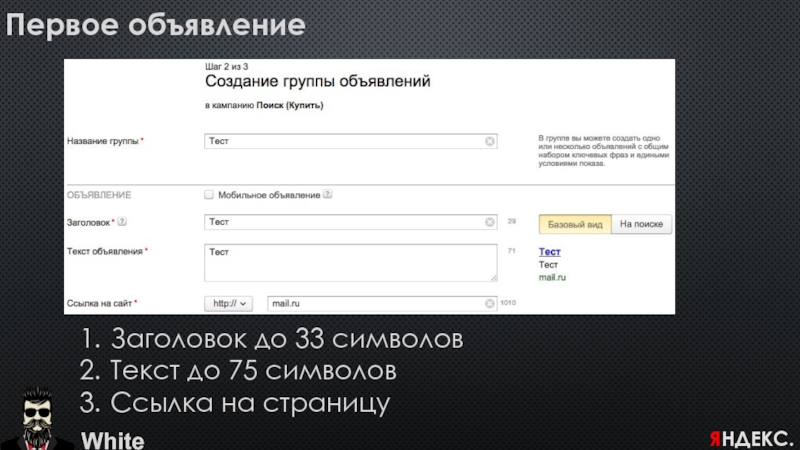Select plain Тест text in ad preview
800x450 pixels.
pyautogui.click(x=548, y=265)
